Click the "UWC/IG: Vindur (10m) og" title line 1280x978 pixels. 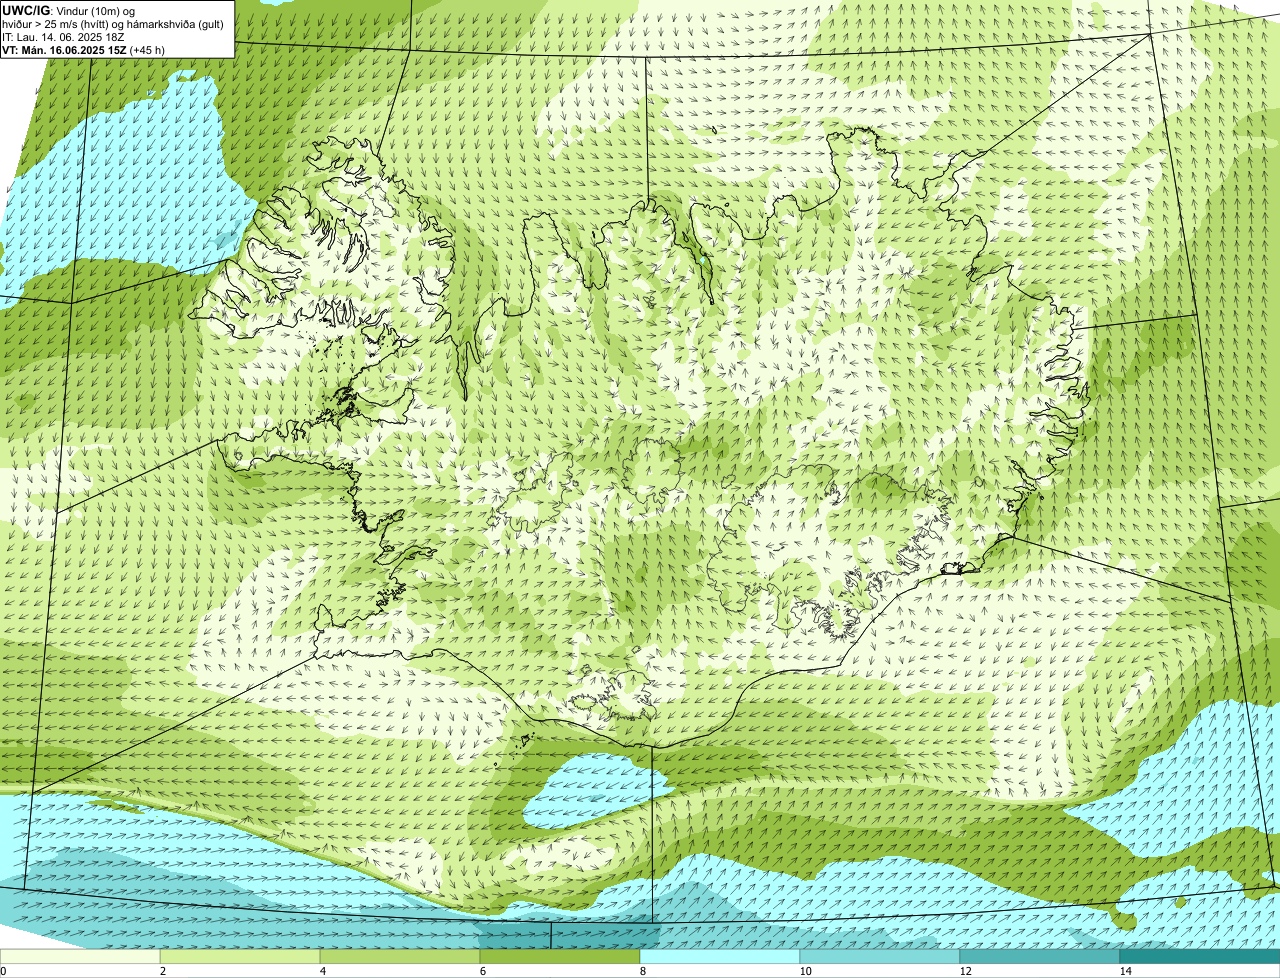click(69, 10)
